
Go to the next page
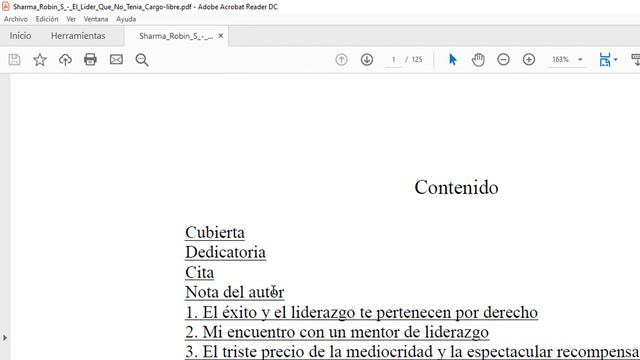coord(367,60)
